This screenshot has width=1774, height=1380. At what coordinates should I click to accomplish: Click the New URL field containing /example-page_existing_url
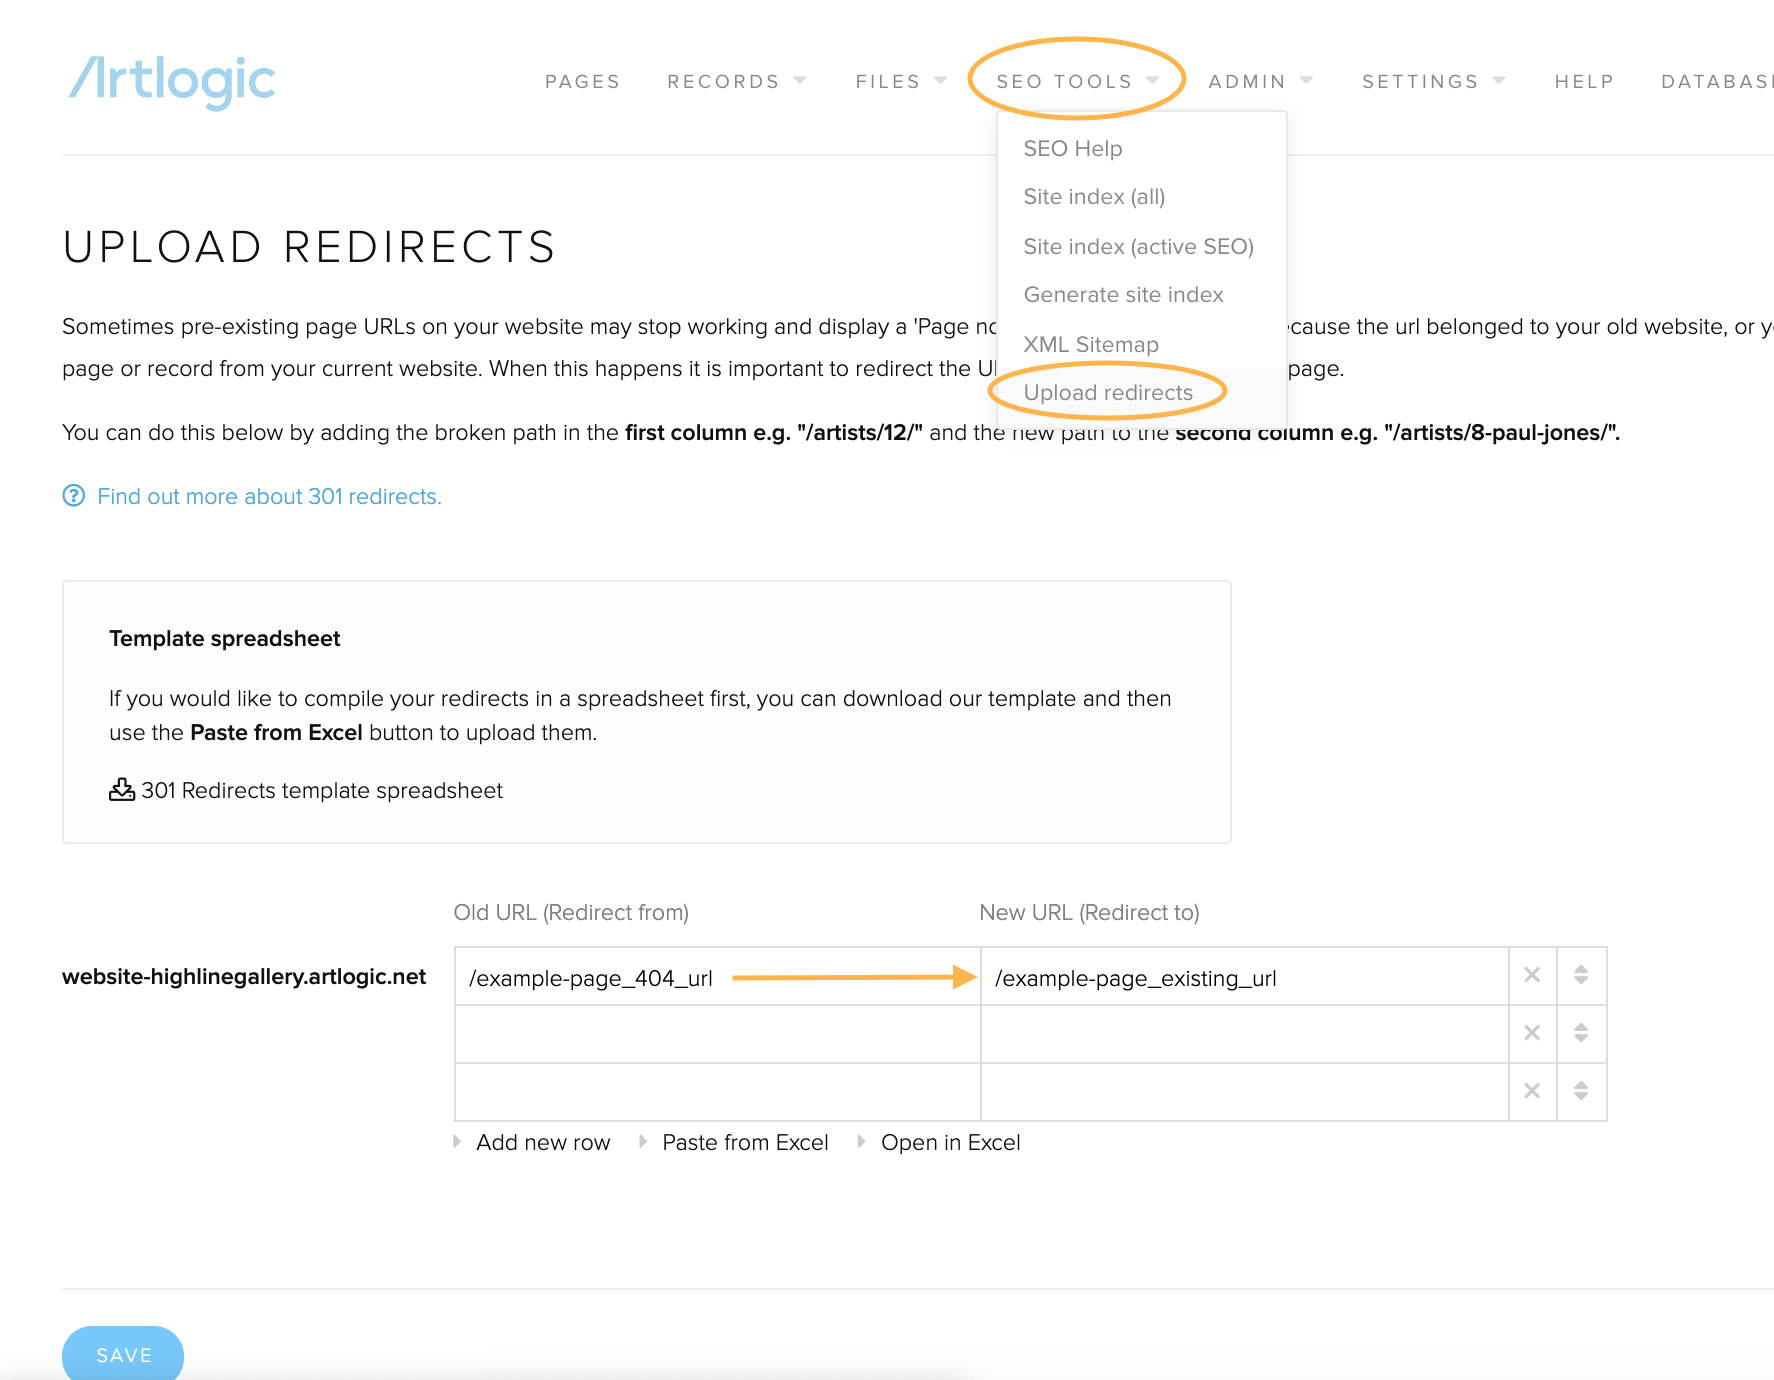point(1244,977)
